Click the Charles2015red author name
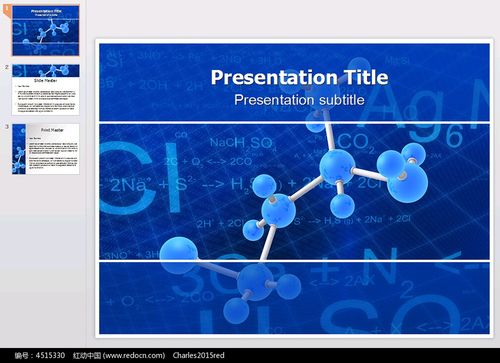This screenshot has width=500, height=363. click(199, 355)
